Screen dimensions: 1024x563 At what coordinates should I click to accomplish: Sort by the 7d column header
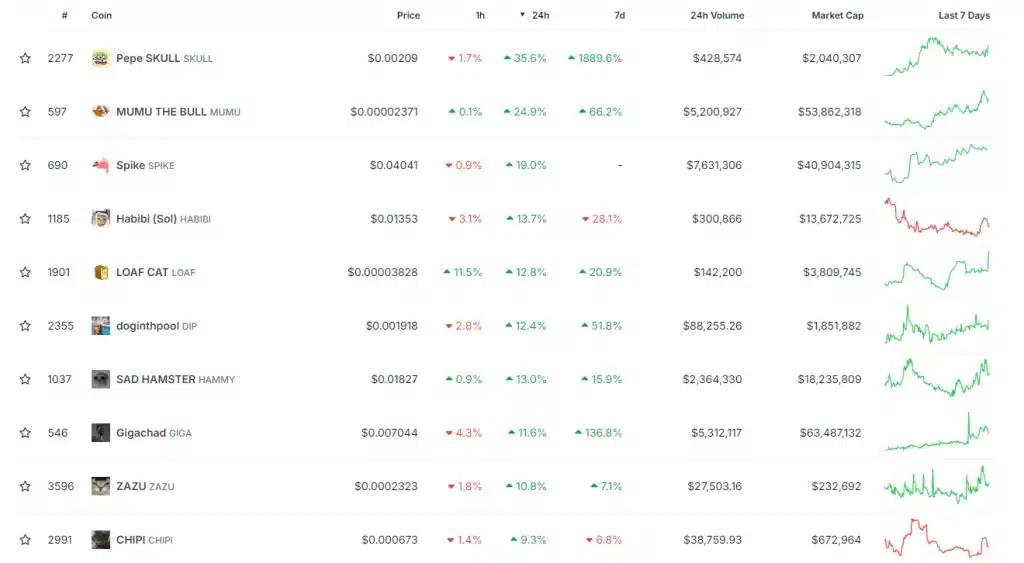(620, 15)
